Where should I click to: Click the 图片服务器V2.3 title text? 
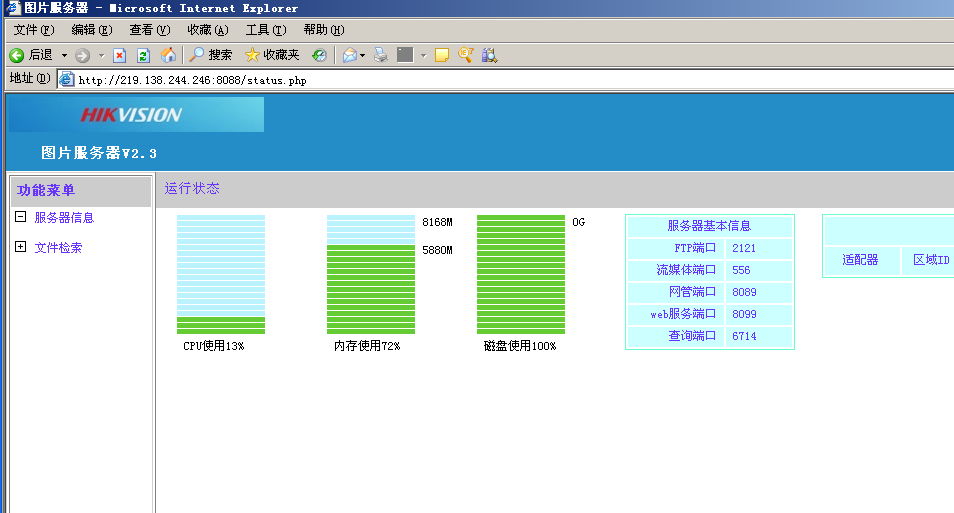(x=99, y=153)
